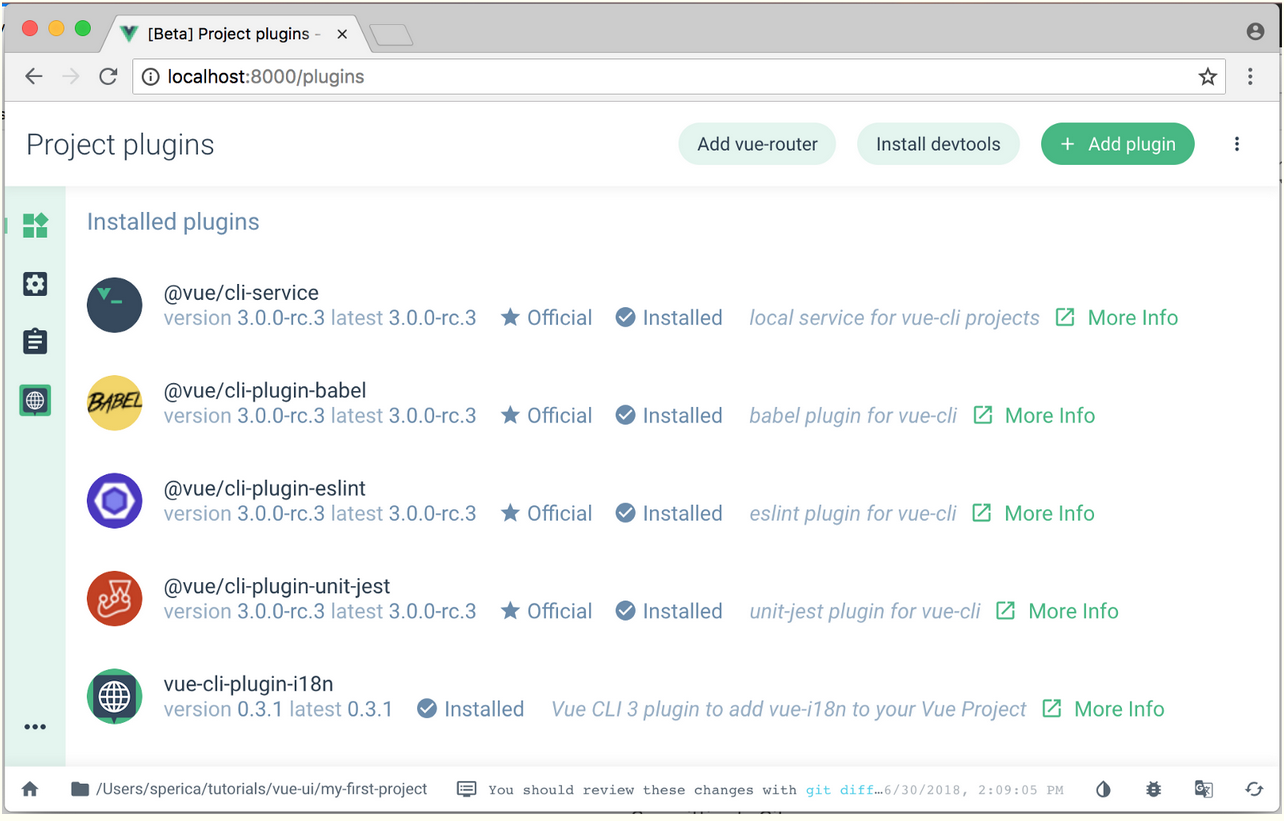Open More Info for @vue/cli-plugin-unit-jest

coord(1057,611)
